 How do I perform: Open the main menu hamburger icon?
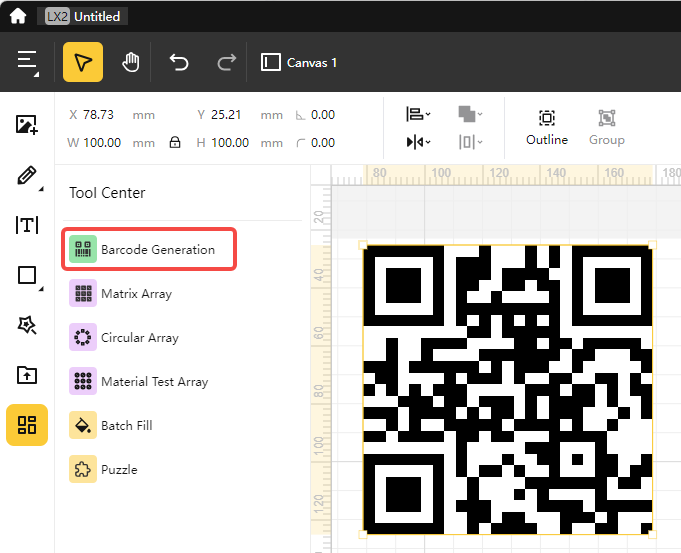[x=27, y=62]
